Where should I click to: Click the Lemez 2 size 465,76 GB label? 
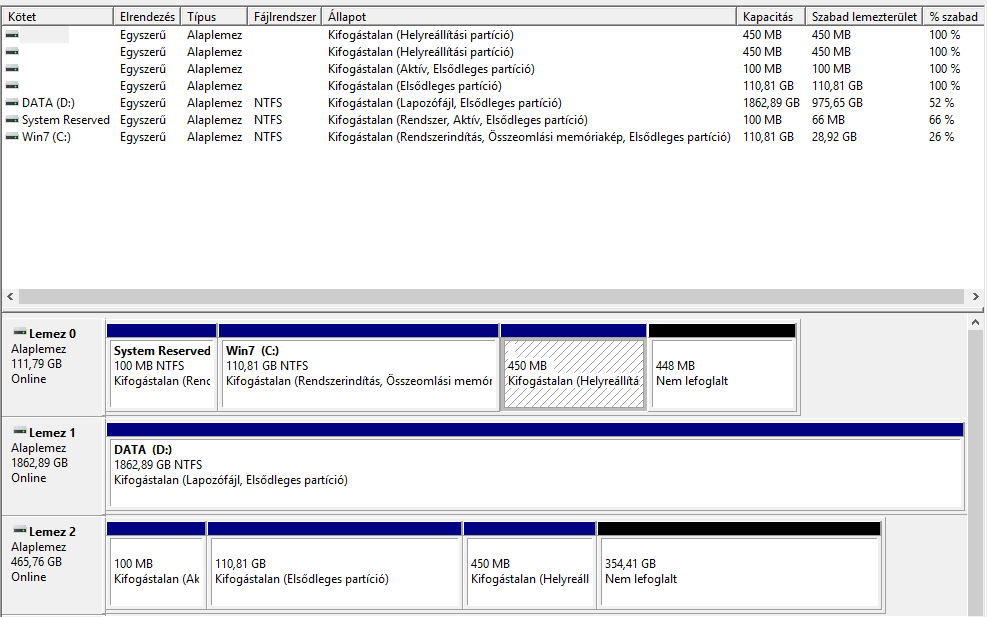click(37, 561)
